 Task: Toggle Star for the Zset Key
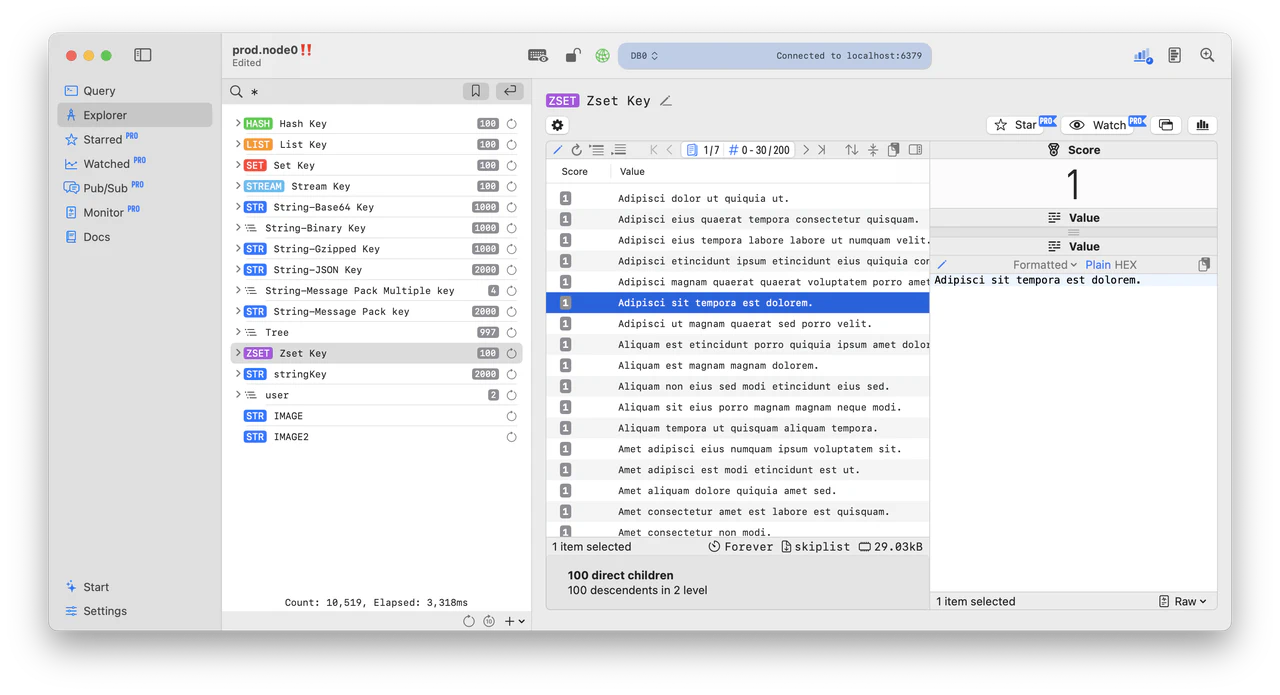(x=1018, y=125)
